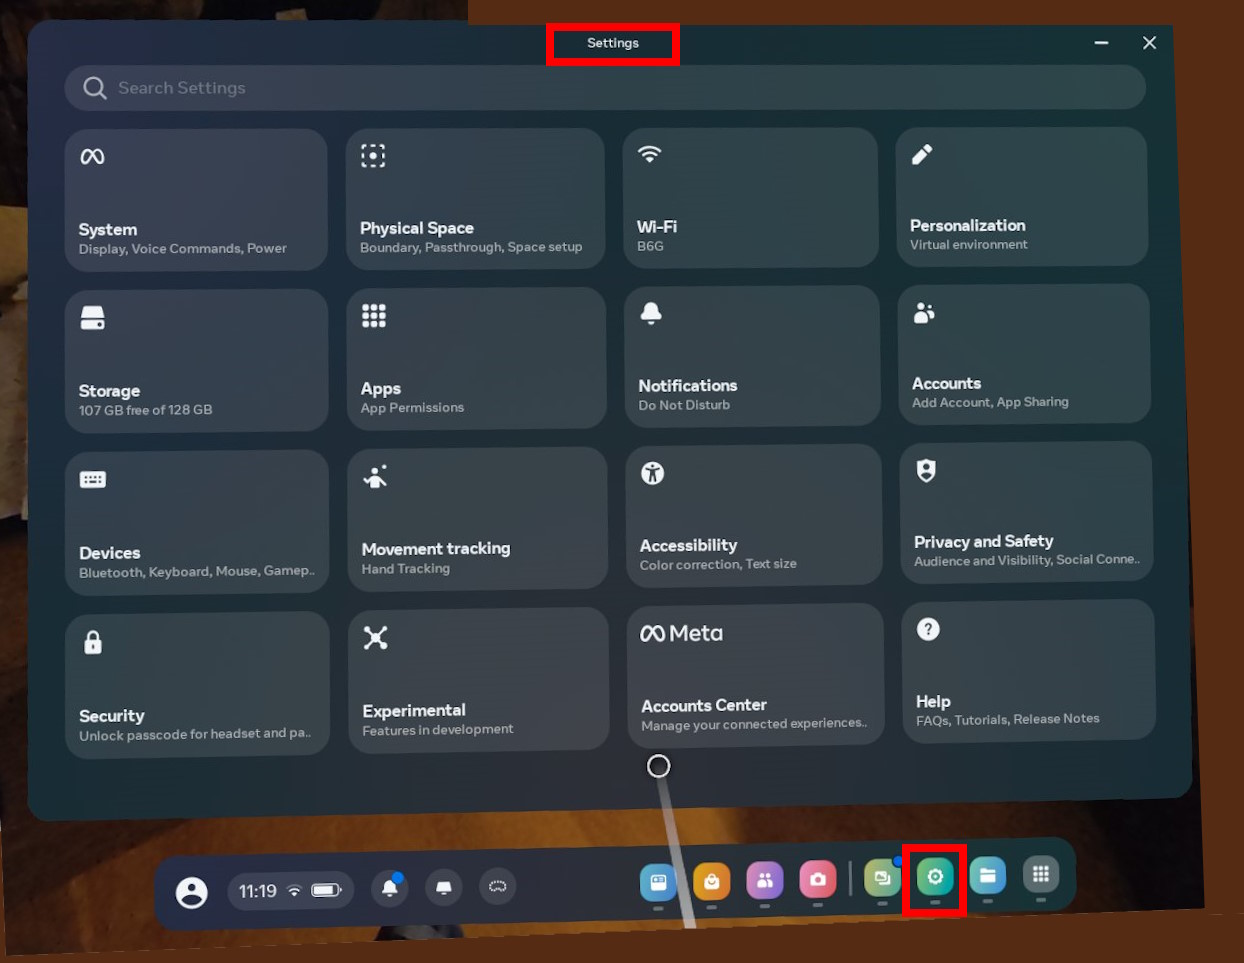Viewport: 1244px width, 963px height.
Task: Open the profile avatar in the dock
Action: click(192, 892)
